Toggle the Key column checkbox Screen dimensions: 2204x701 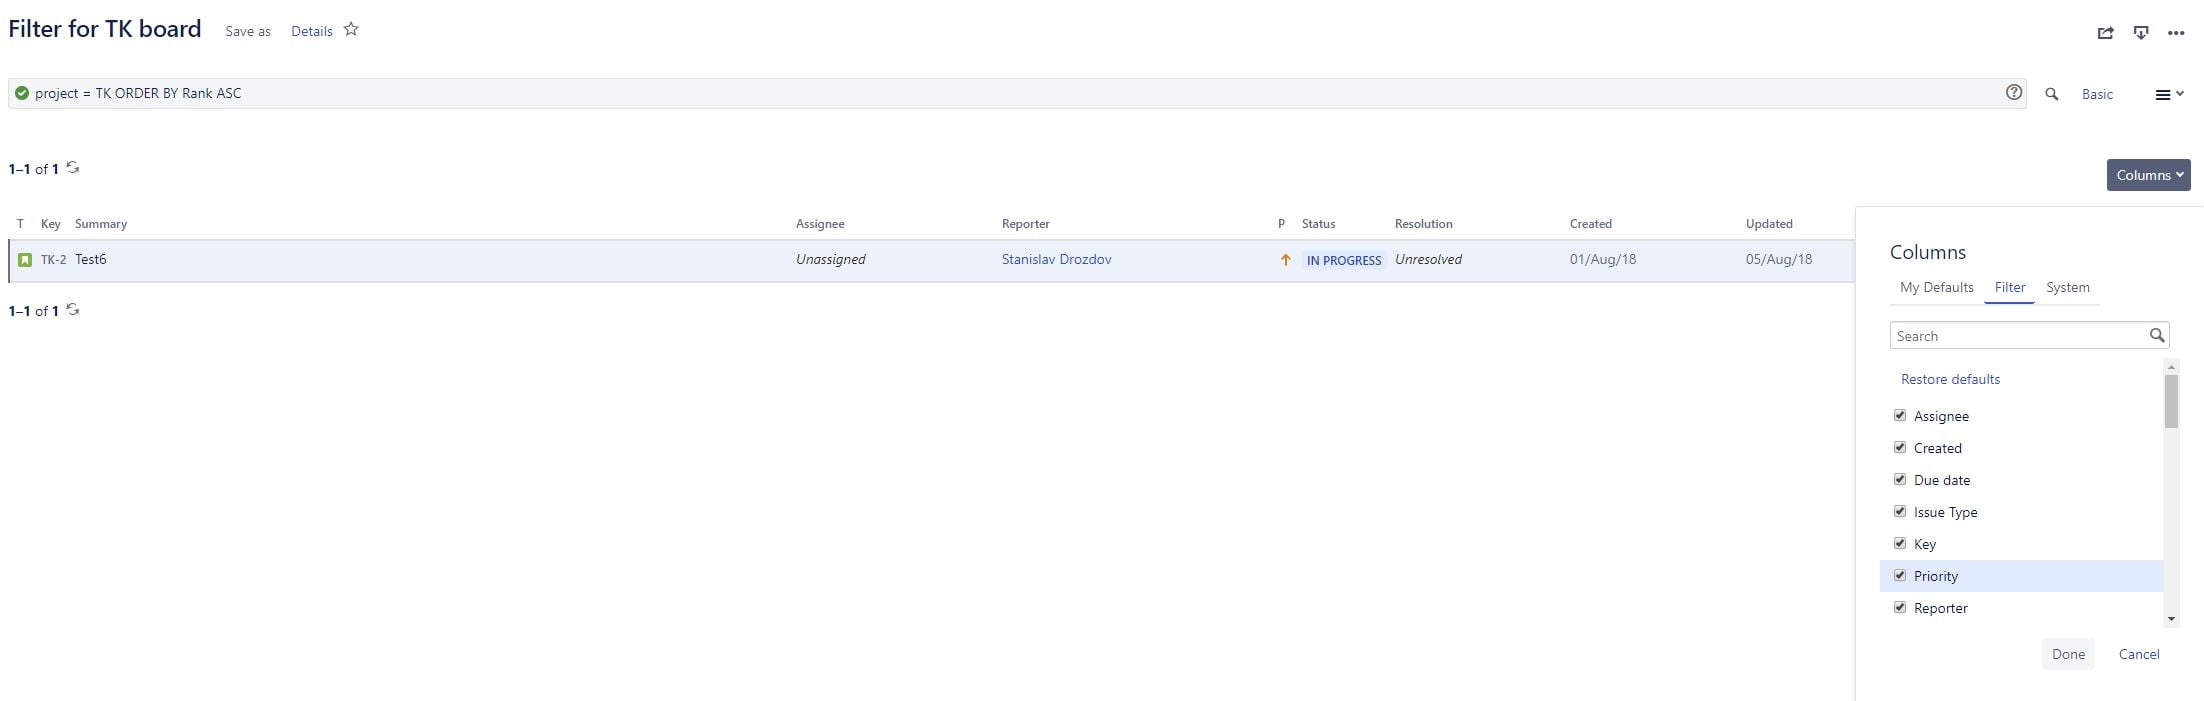coord(1900,543)
